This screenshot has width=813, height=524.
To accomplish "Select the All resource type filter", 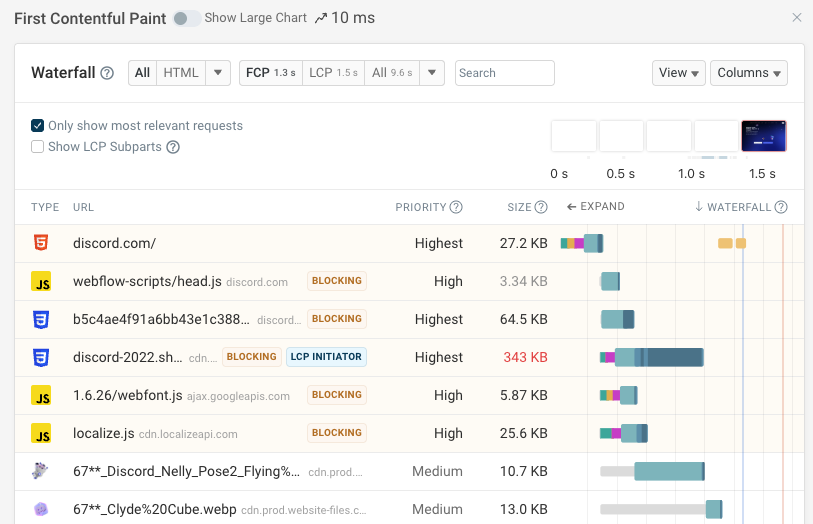I will pyautogui.click(x=142, y=73).
